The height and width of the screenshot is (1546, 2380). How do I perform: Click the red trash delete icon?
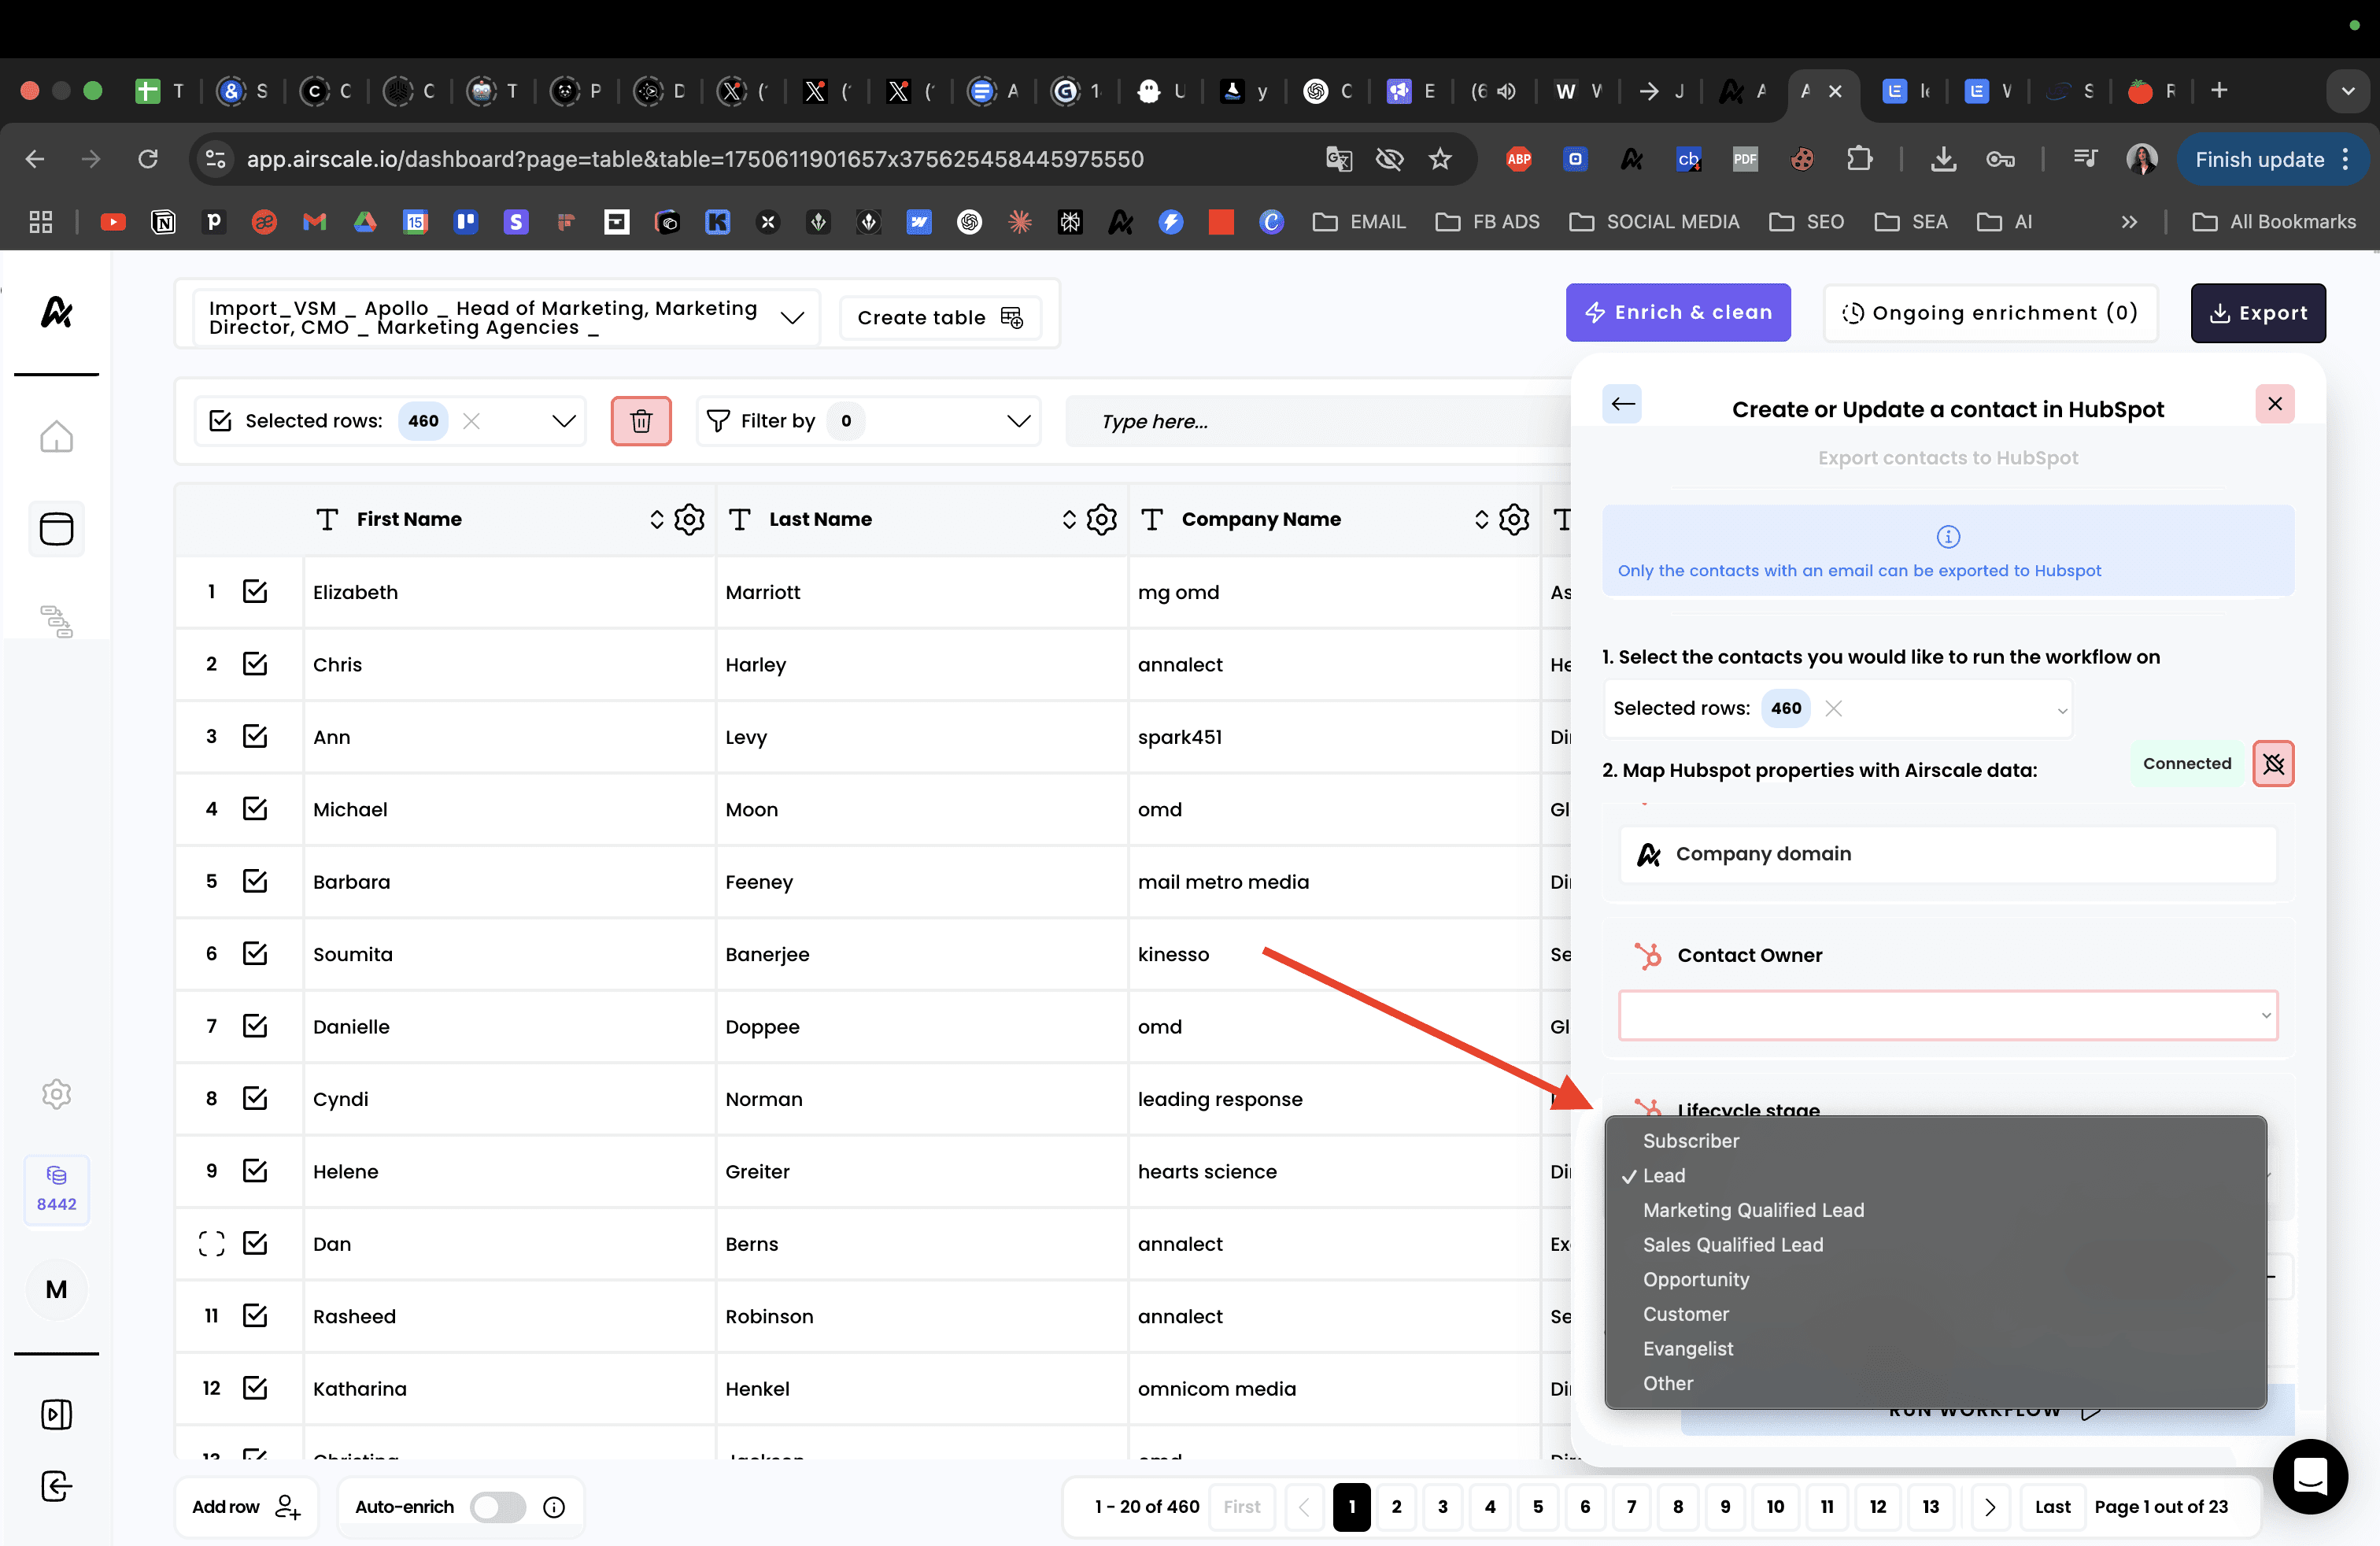pos(641,421)
